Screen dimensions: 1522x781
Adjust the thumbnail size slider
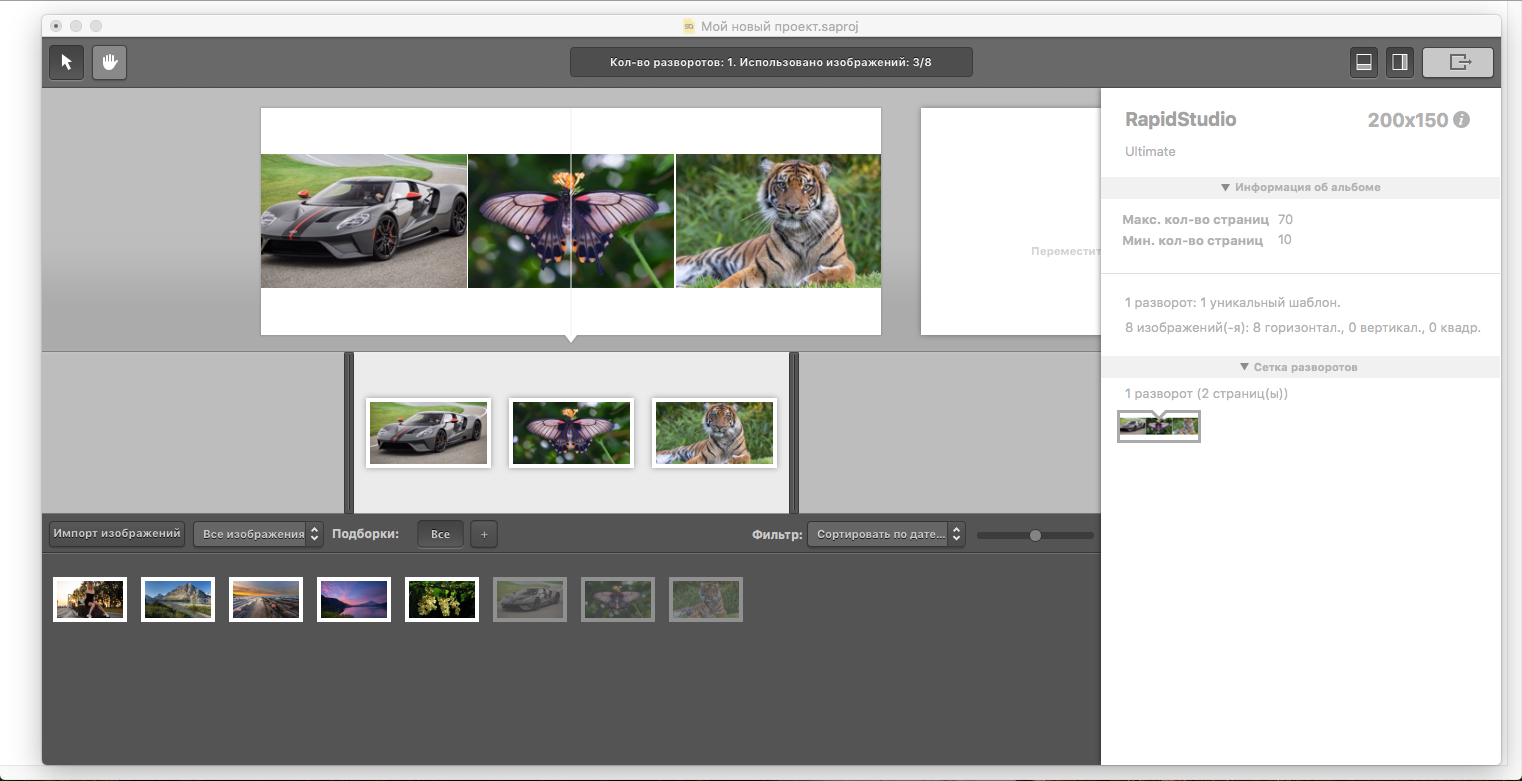[1035, 535]
